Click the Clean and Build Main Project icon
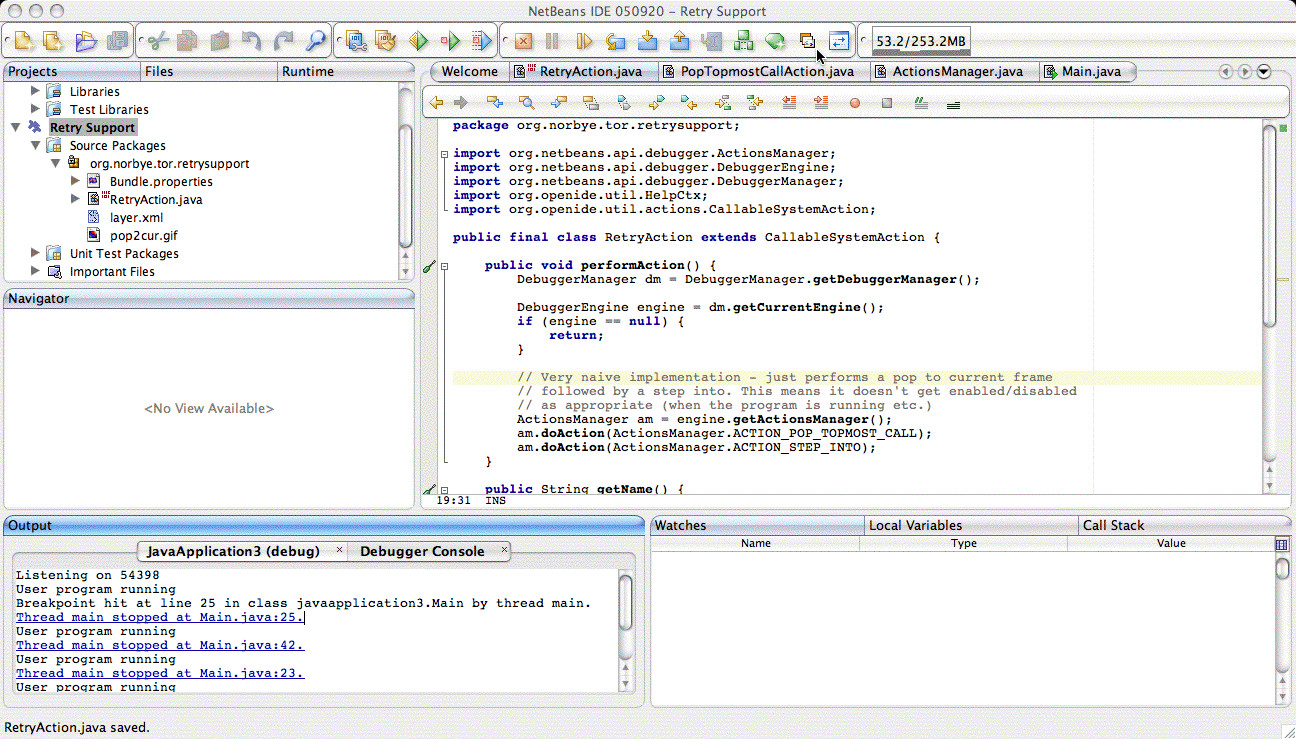Screen dimensions: 1296x739 [386, 41]
